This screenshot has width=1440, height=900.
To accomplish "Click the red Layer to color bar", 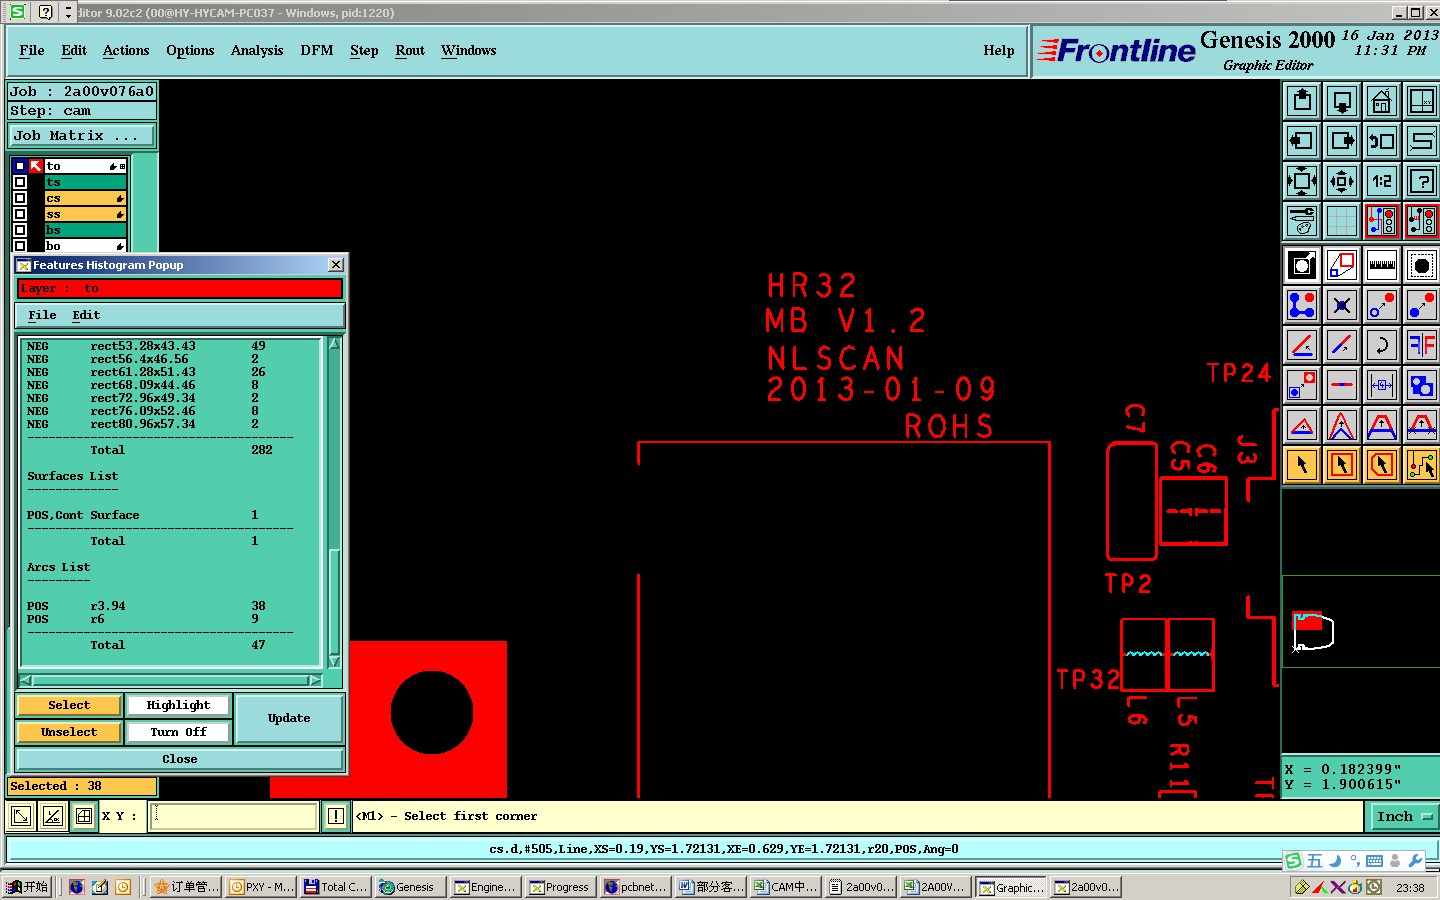I will [180, 288].
